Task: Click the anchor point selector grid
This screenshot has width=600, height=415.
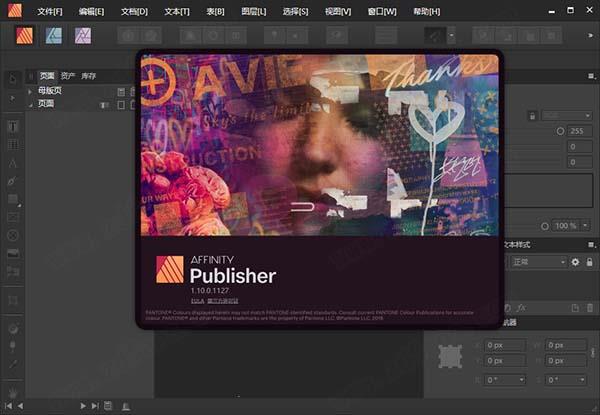Action: [450, 356]
